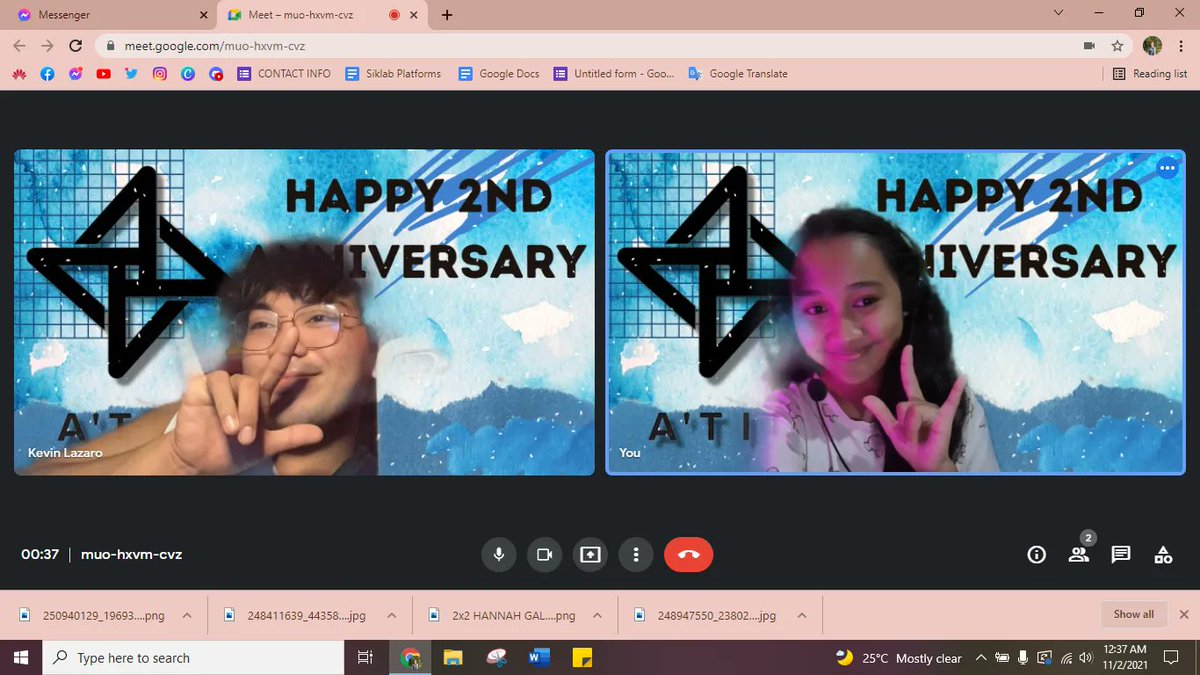Screen dimensions: 1200x675
Task: Expand options for 248411639_44358 download
Action: (x=391, y=616)
